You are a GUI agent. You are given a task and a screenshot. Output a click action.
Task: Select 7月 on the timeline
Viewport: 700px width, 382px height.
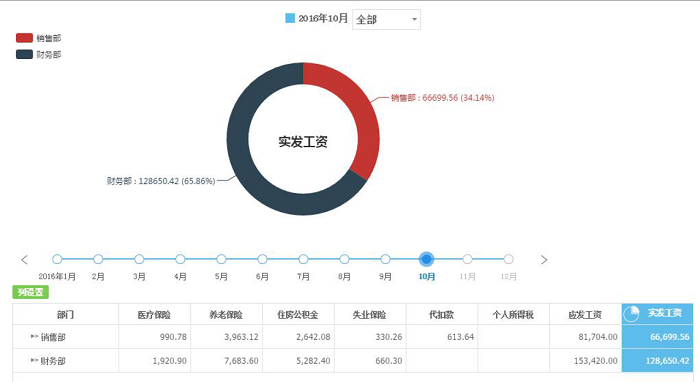[304, 259]
